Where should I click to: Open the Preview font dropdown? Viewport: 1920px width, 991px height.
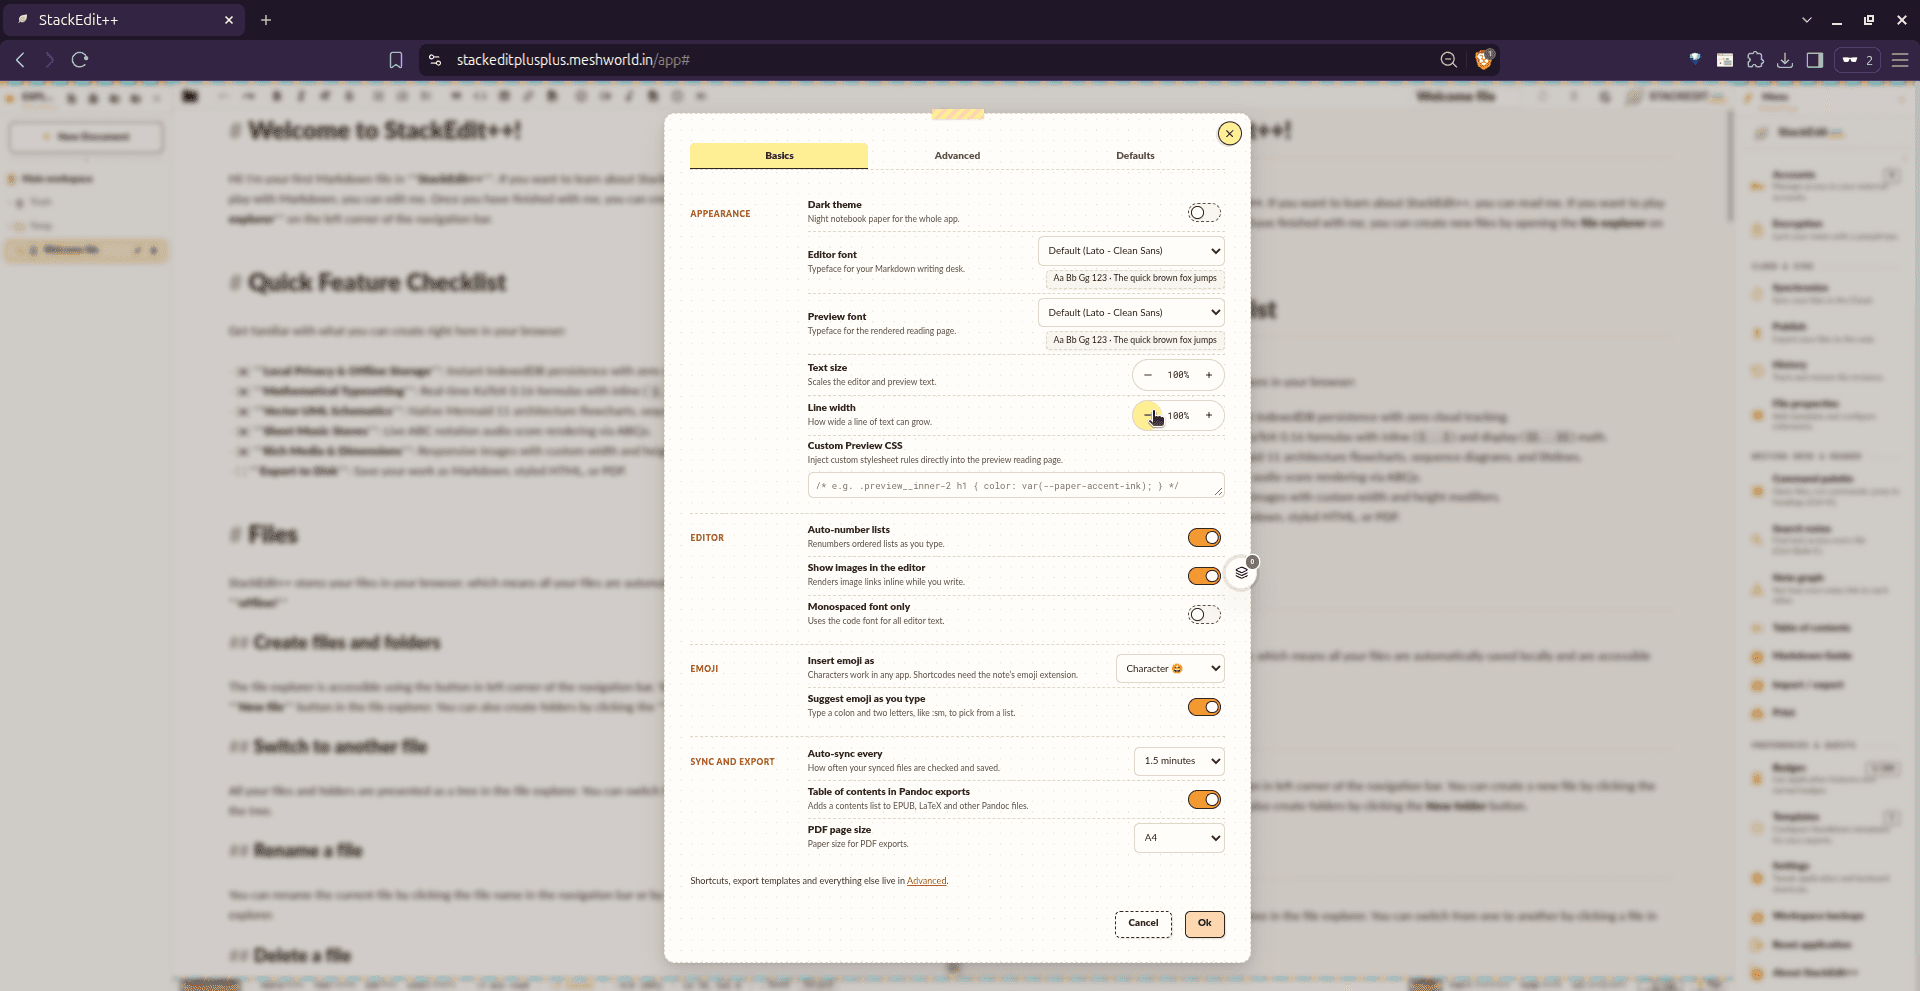(x=1131, y=313)
